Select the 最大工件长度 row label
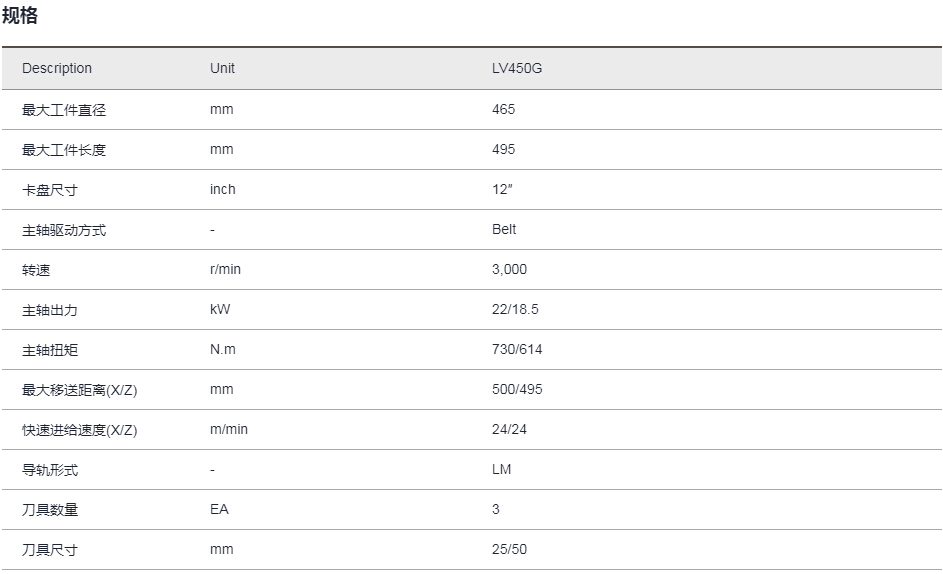The height and width of the screenshot is (574, 943). click(x=64, y=149)
